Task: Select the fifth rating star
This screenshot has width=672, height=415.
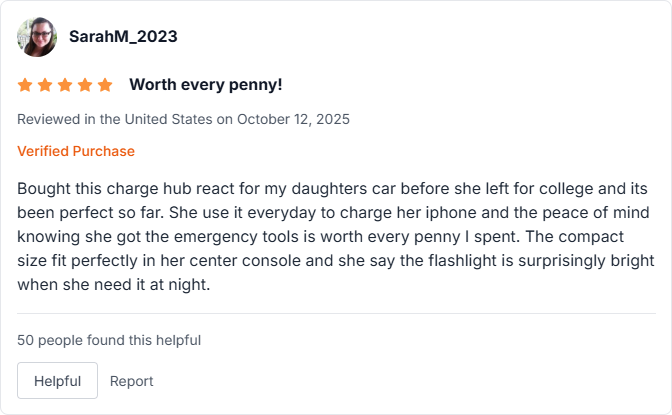Action: [105, 85]
